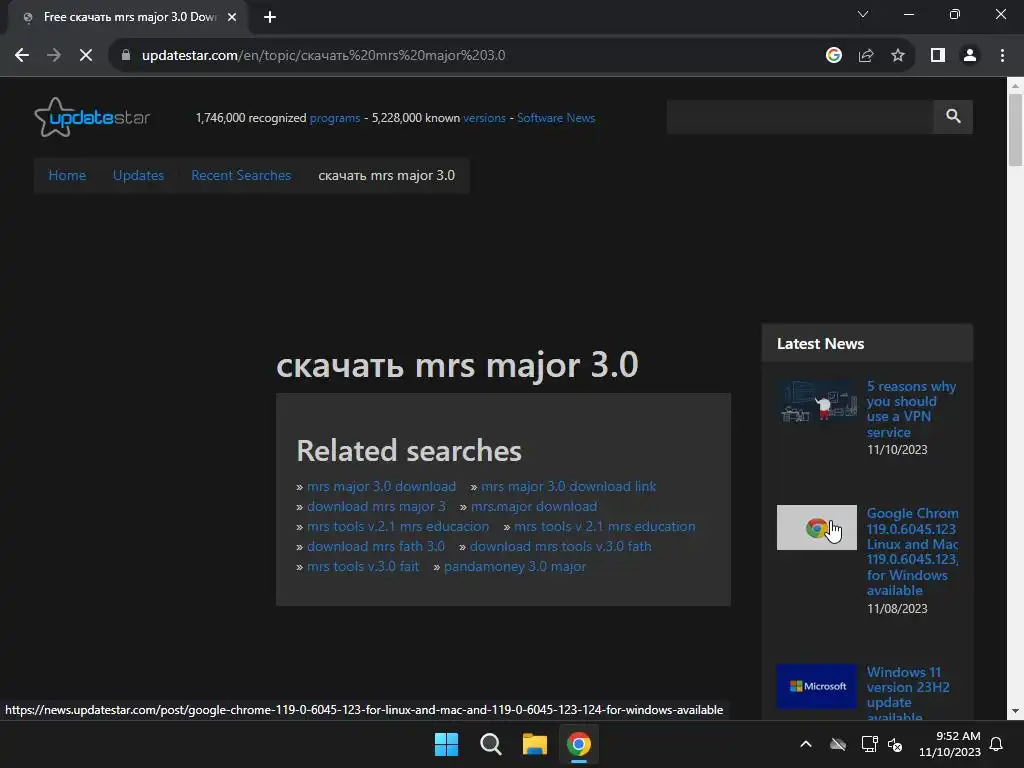
Task: Go back to previous page in Chrome
Action: point(22,56)
